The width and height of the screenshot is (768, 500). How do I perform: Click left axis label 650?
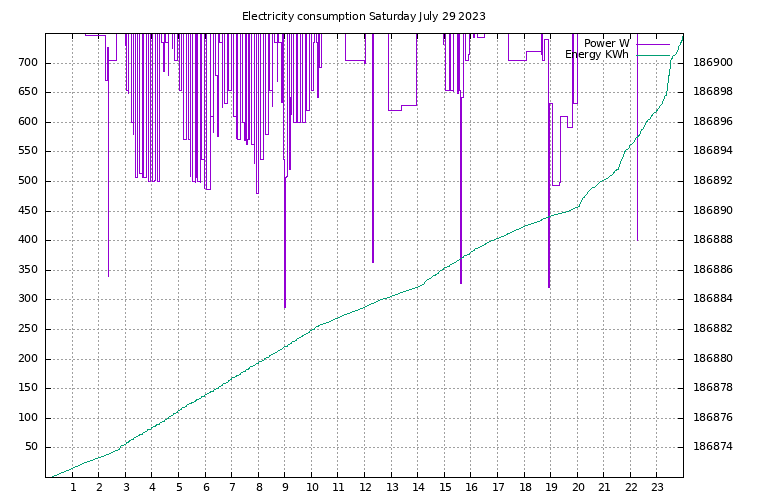coord(28,92)
